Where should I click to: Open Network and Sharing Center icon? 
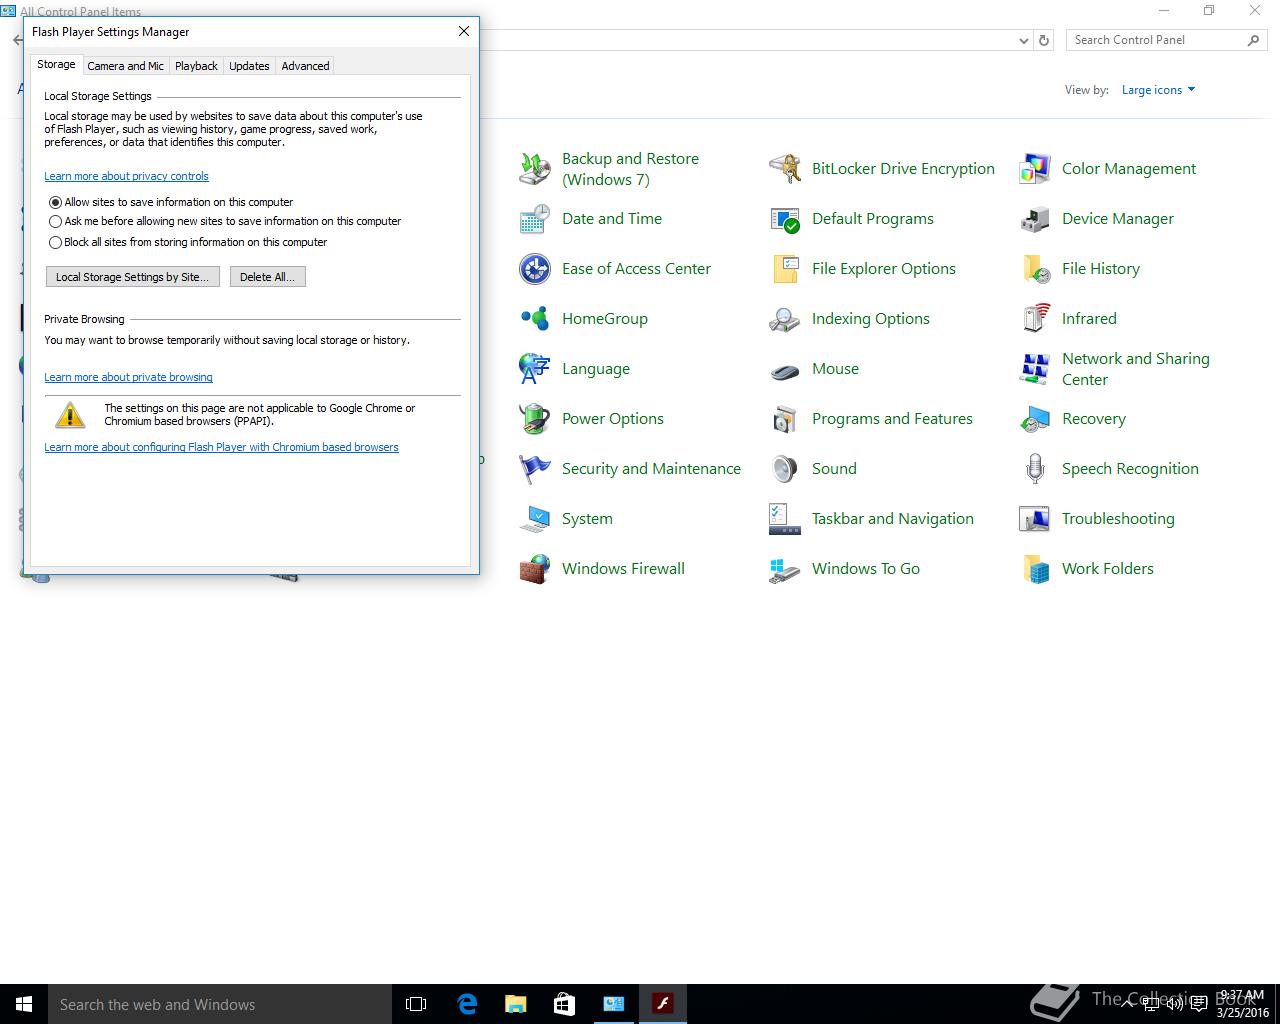pos(1035,369)
